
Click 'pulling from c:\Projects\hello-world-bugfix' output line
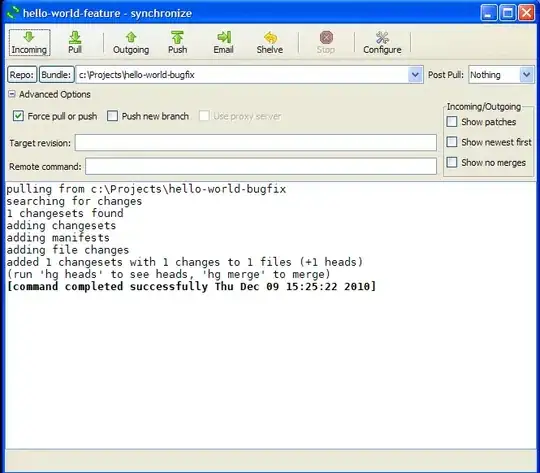pos(146,189)
